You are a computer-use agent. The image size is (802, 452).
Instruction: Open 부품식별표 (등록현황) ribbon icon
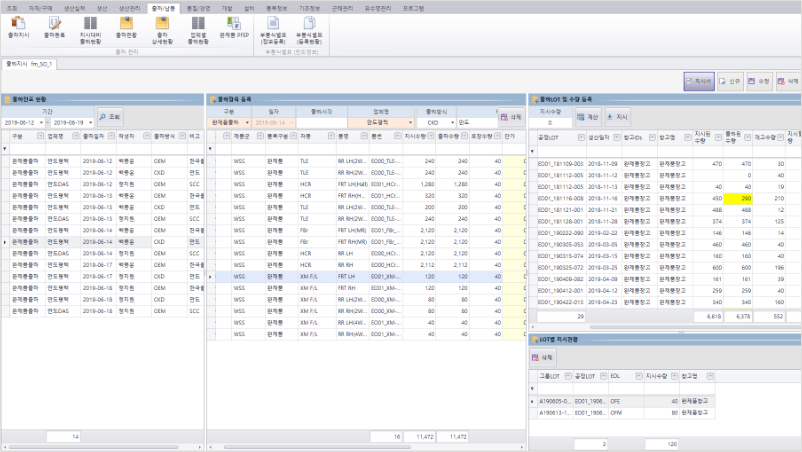tap(309, 30)
